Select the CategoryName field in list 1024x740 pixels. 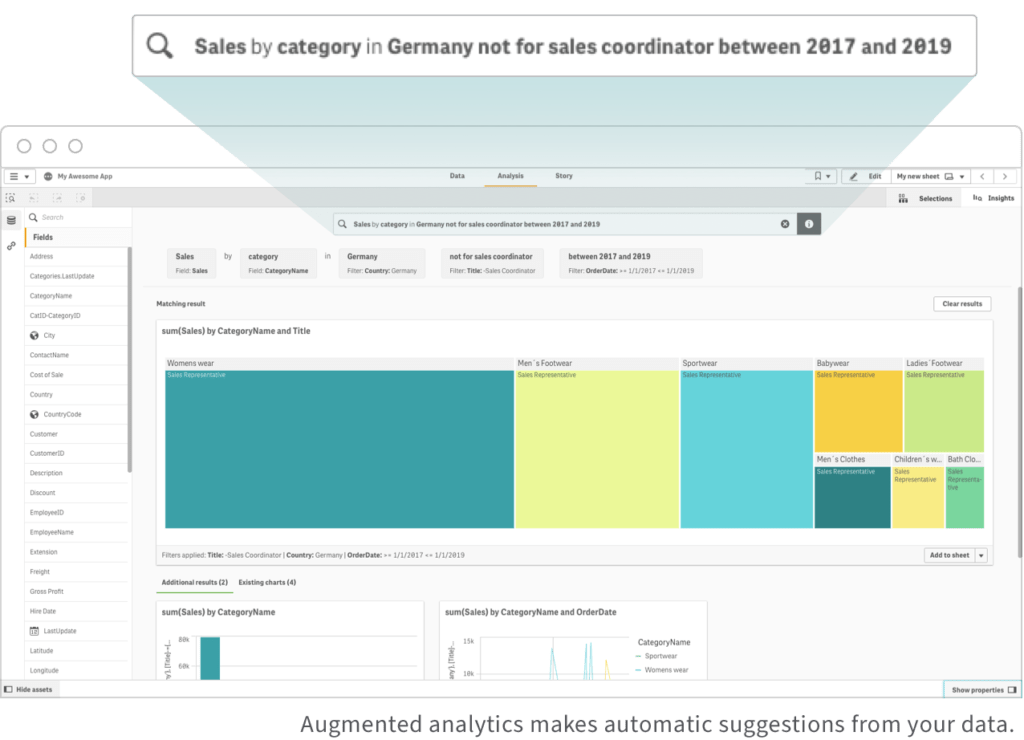pos(76,296)
